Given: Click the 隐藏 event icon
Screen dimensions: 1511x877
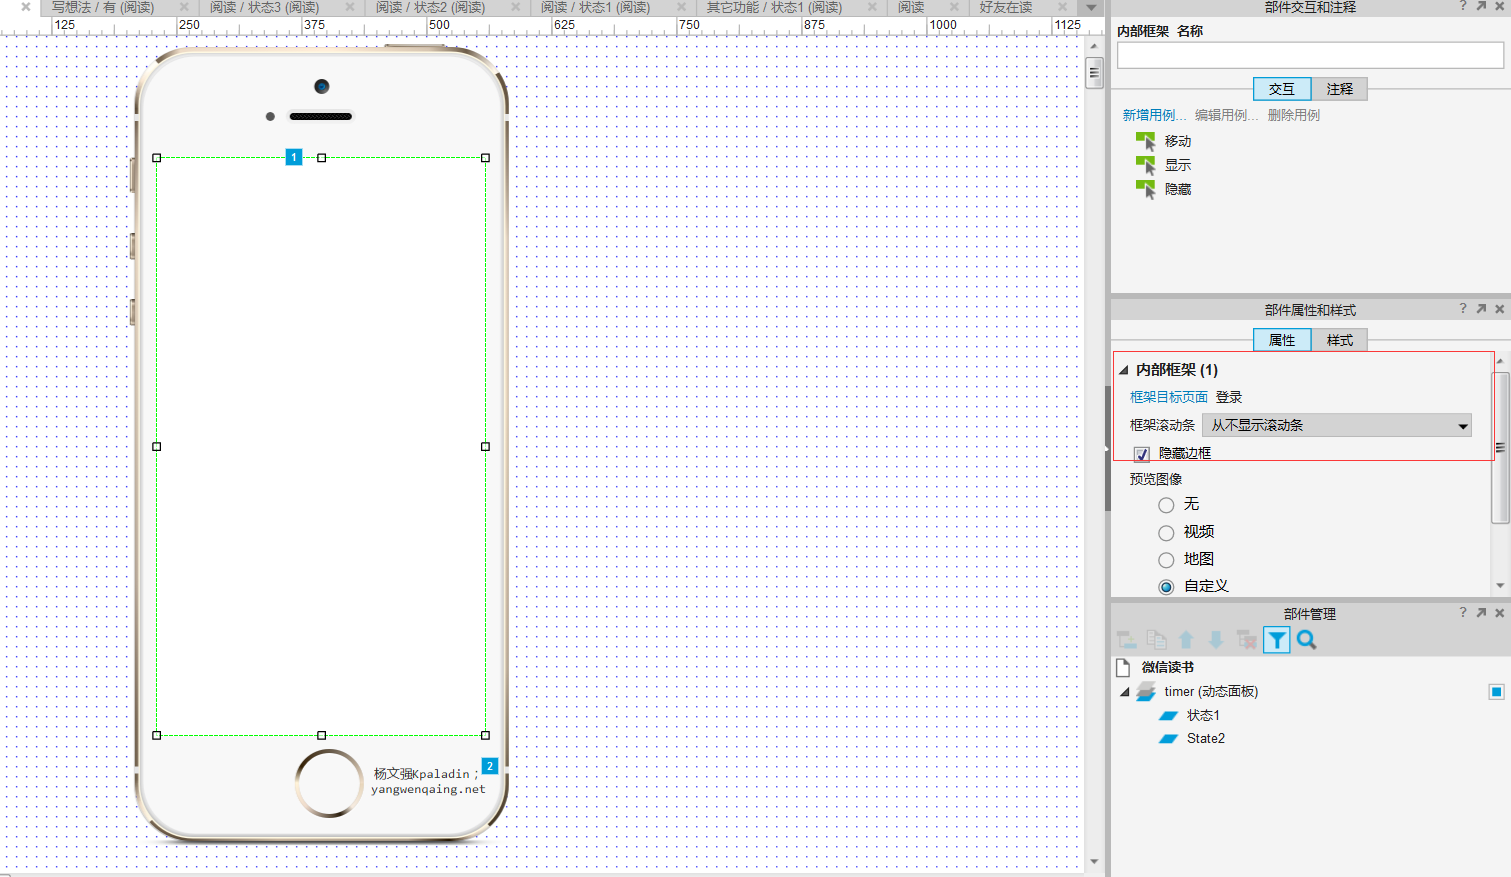Looking at the screenshot, I should [1146, 189].
